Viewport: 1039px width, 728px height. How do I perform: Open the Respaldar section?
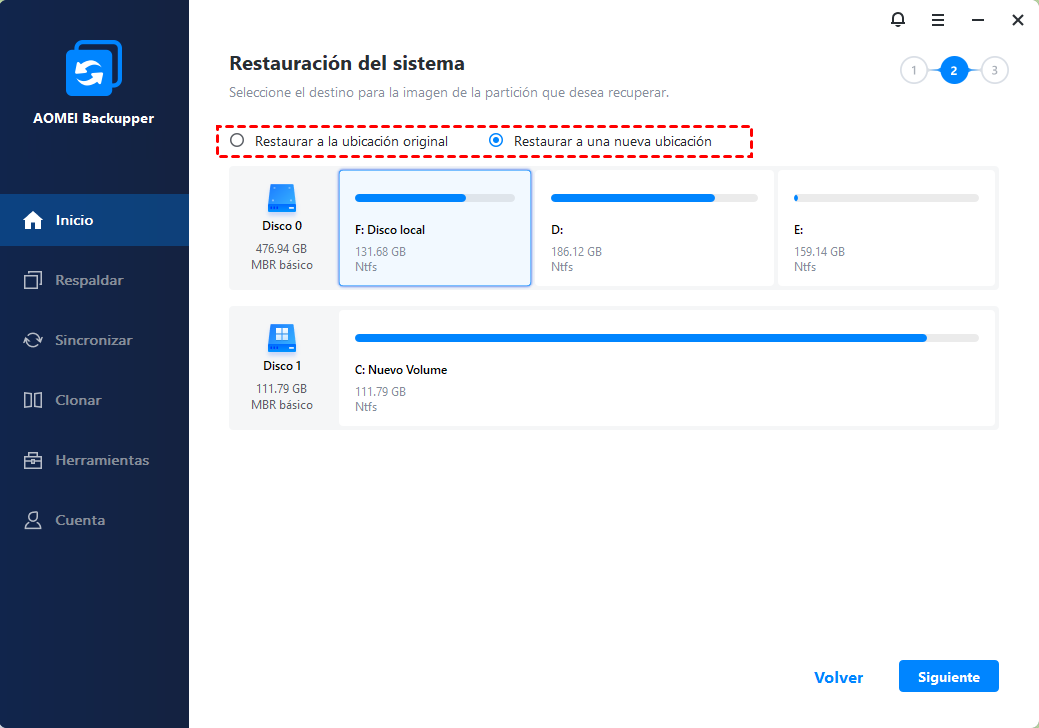click(x=94, y=280)
